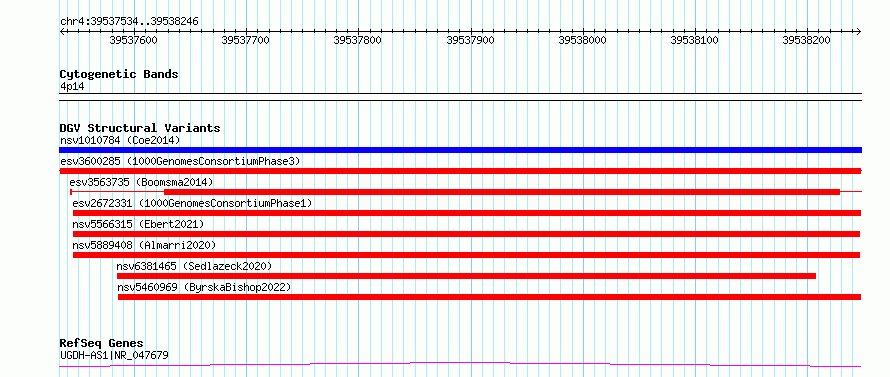The width and height of the screenshot is (890, 377).
Task: Open the DGV Structural Variants track title
Action: click(140, 128)
